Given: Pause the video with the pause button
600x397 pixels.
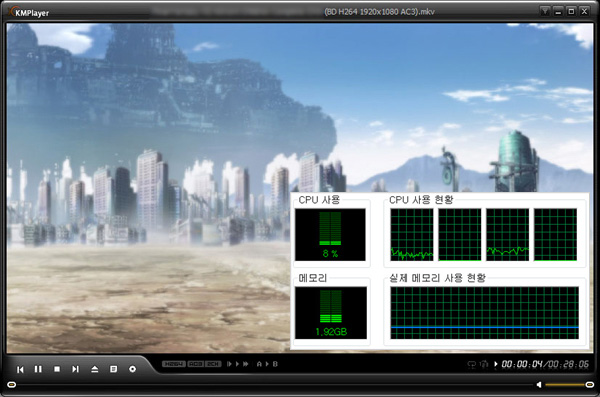Looking at the screenshot, I should pos(38,369).
